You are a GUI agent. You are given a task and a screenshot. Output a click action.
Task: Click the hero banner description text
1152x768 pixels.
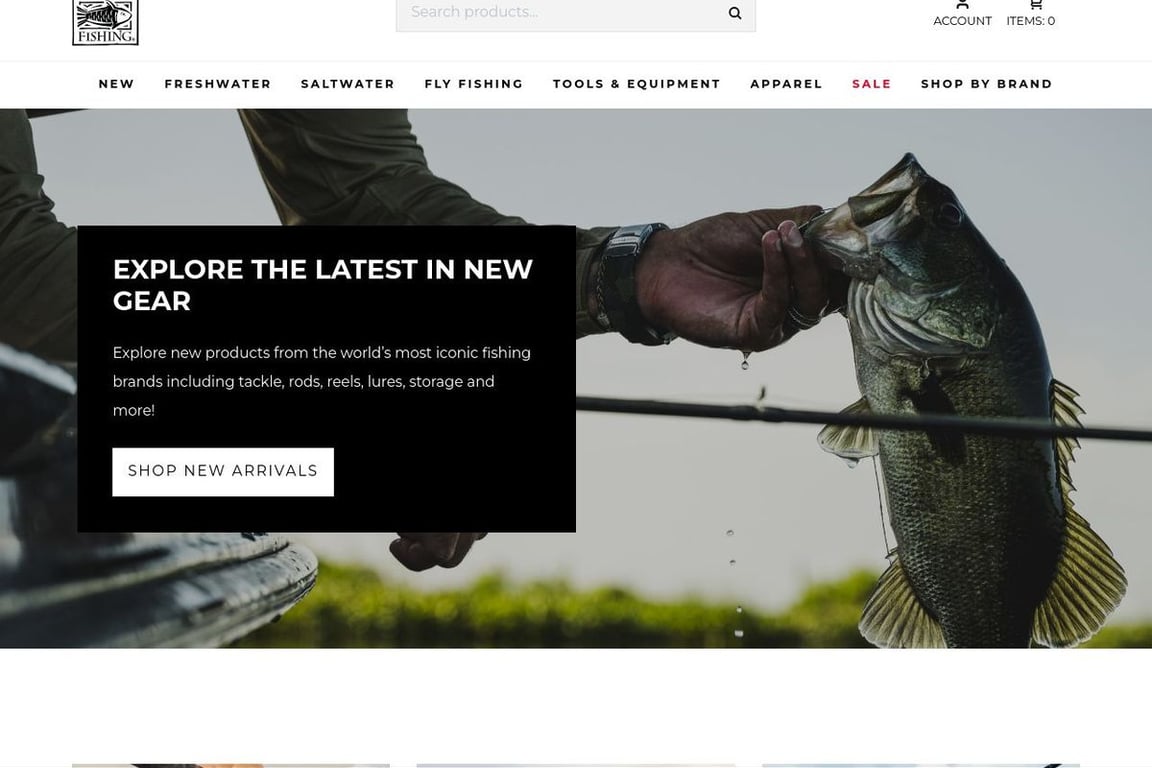pyautogui.click(x=322, y=381)
